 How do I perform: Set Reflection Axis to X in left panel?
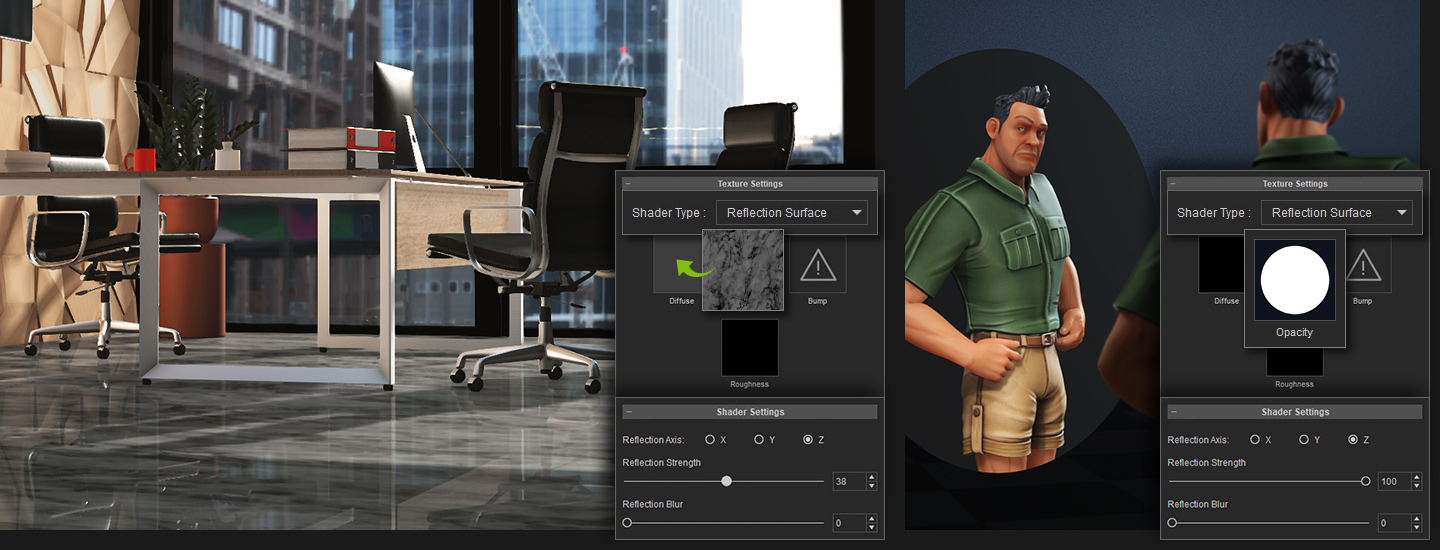pyautogui.click(x=710, y=440)
